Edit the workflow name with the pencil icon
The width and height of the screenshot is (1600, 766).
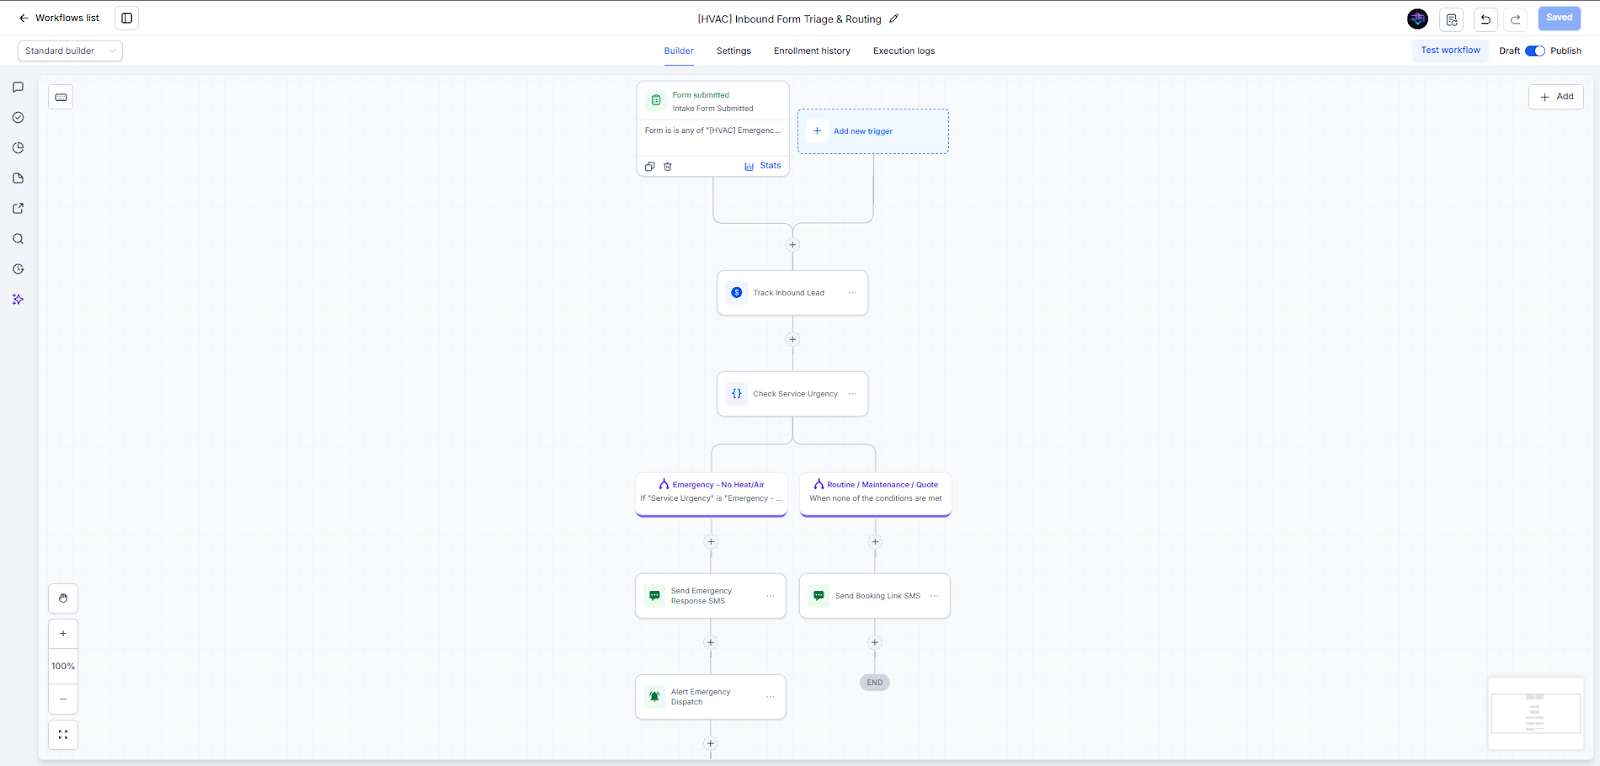pyautogui.click(x=894, y=18)
